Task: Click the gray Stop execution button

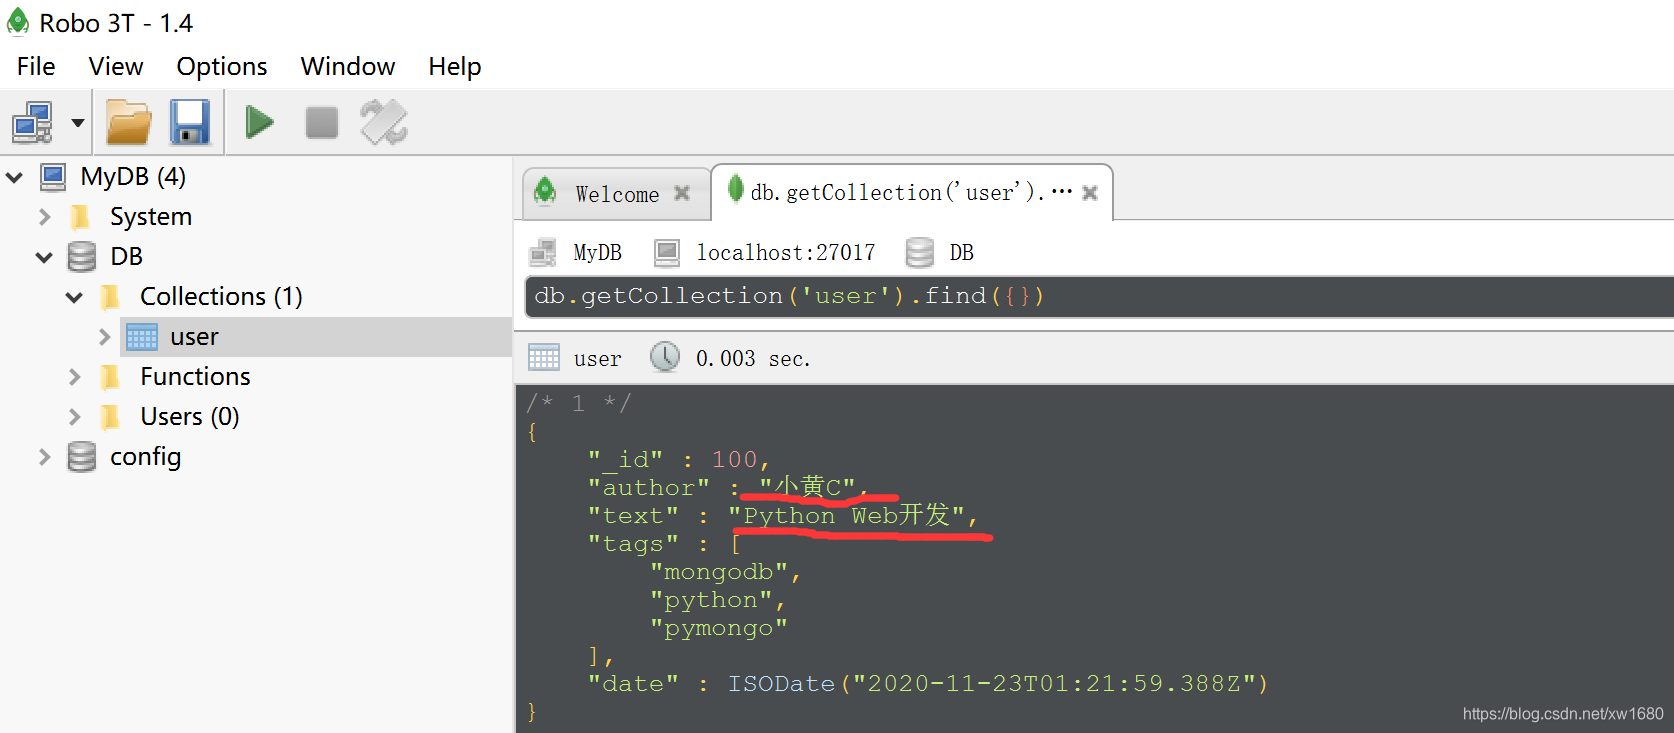Action: (322, 123)
